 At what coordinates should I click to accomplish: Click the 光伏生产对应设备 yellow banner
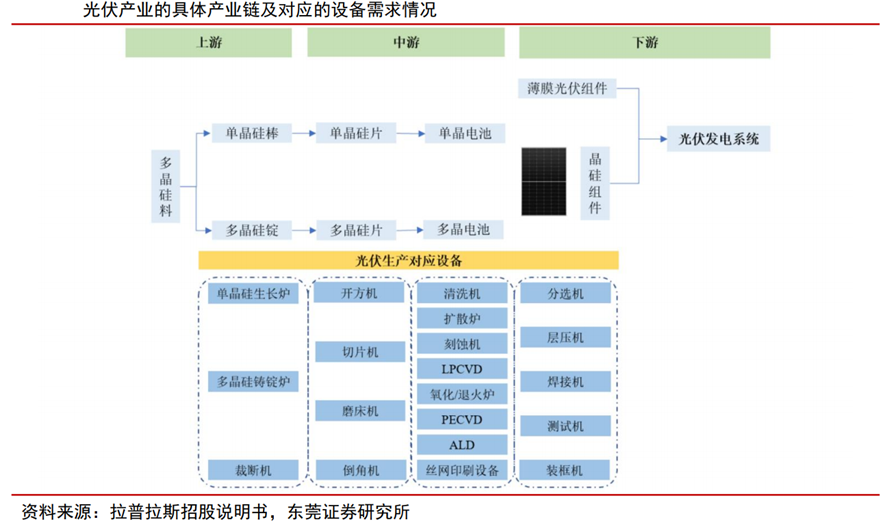[x=408, y=260]
